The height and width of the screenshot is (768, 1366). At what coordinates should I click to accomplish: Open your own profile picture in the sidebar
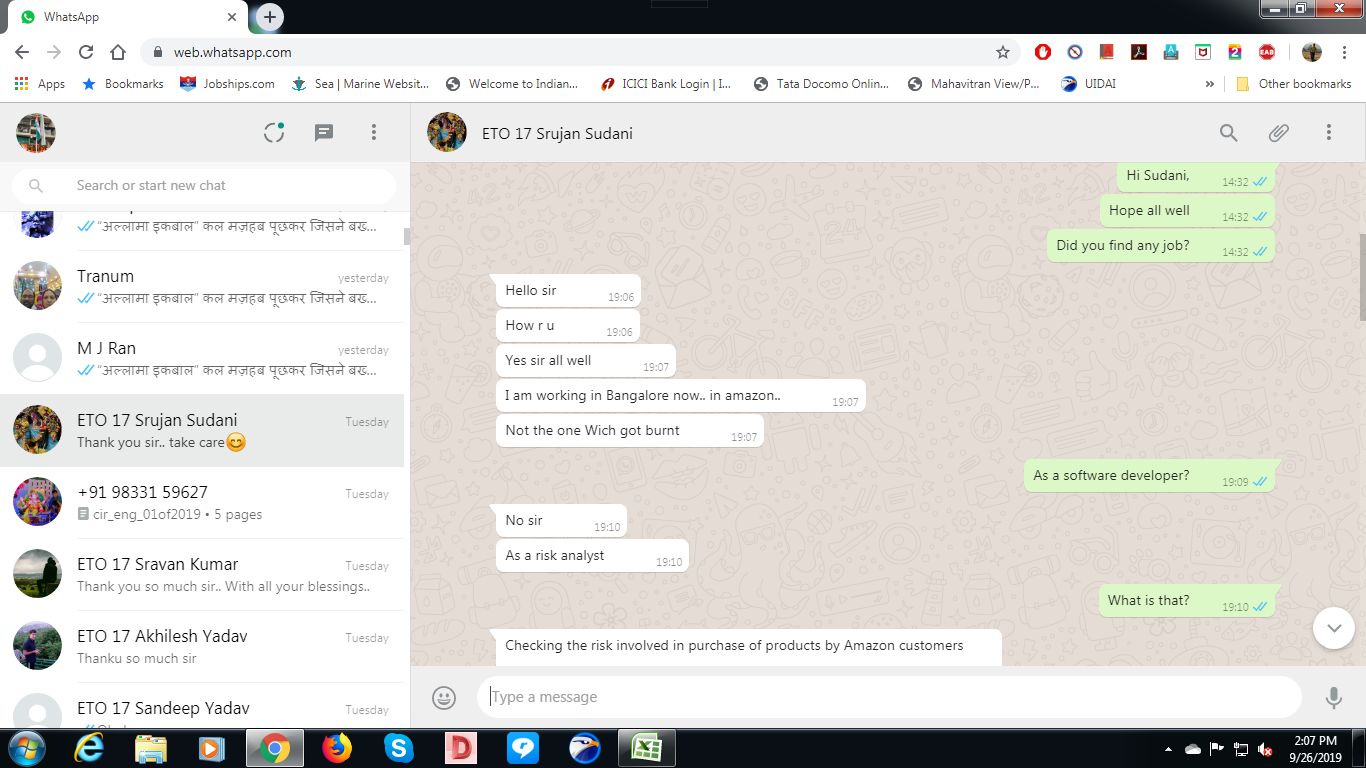point(36,133)
